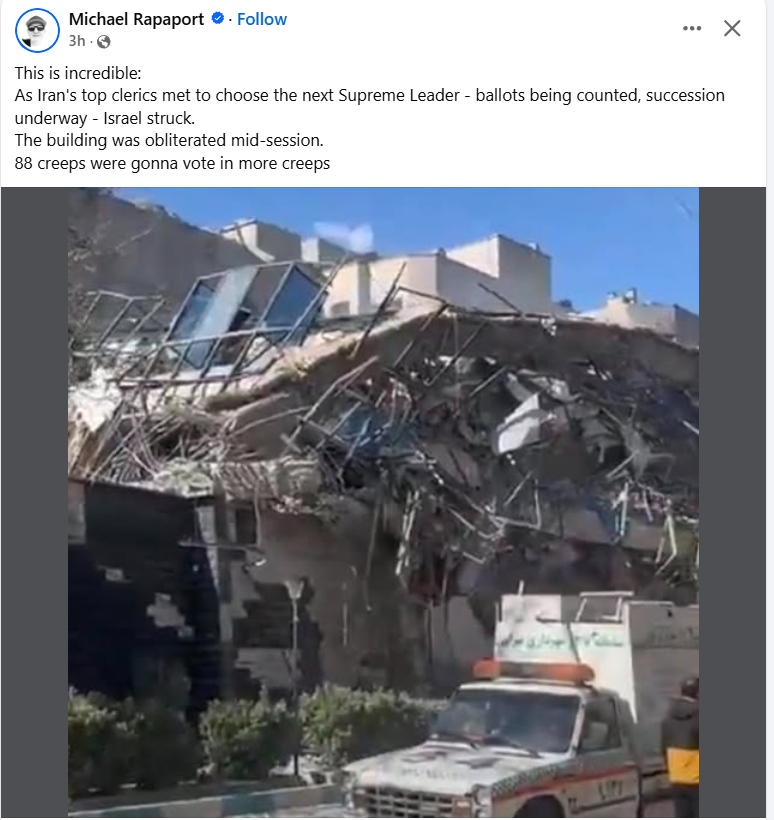
Task: Play the collapsed building video
Action: (x=383, y=502)
